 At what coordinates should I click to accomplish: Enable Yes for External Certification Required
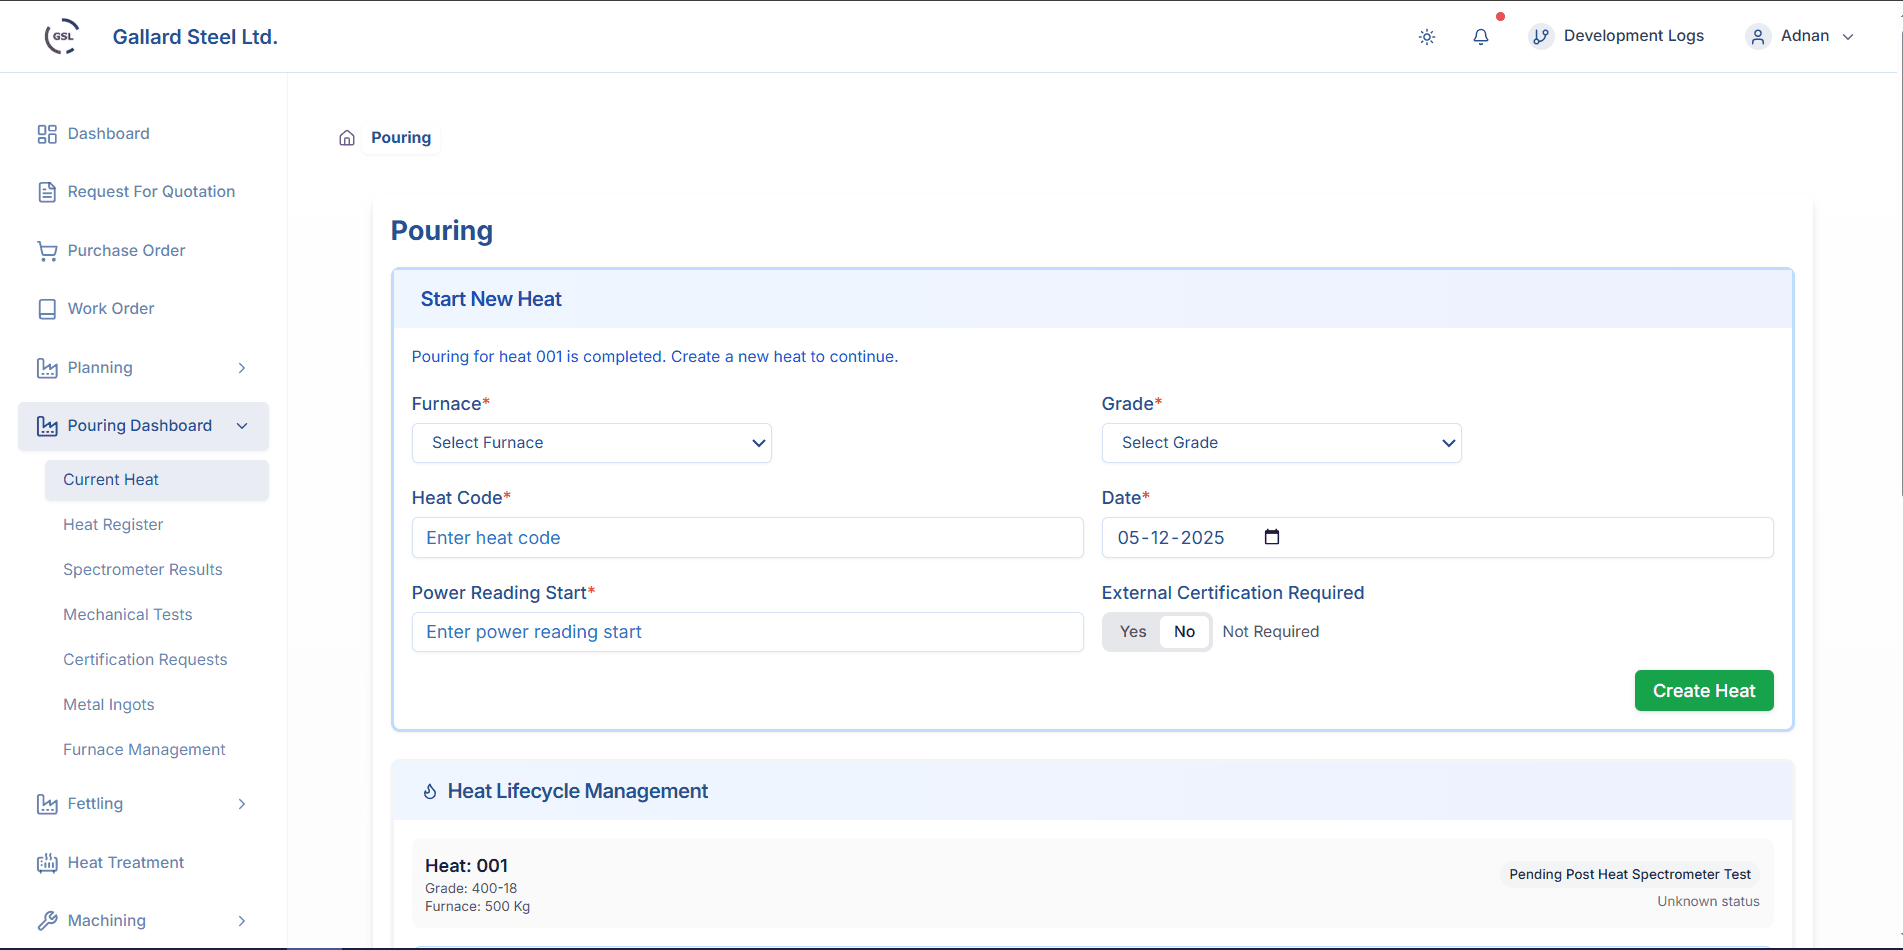click(x=1133, y=631)
